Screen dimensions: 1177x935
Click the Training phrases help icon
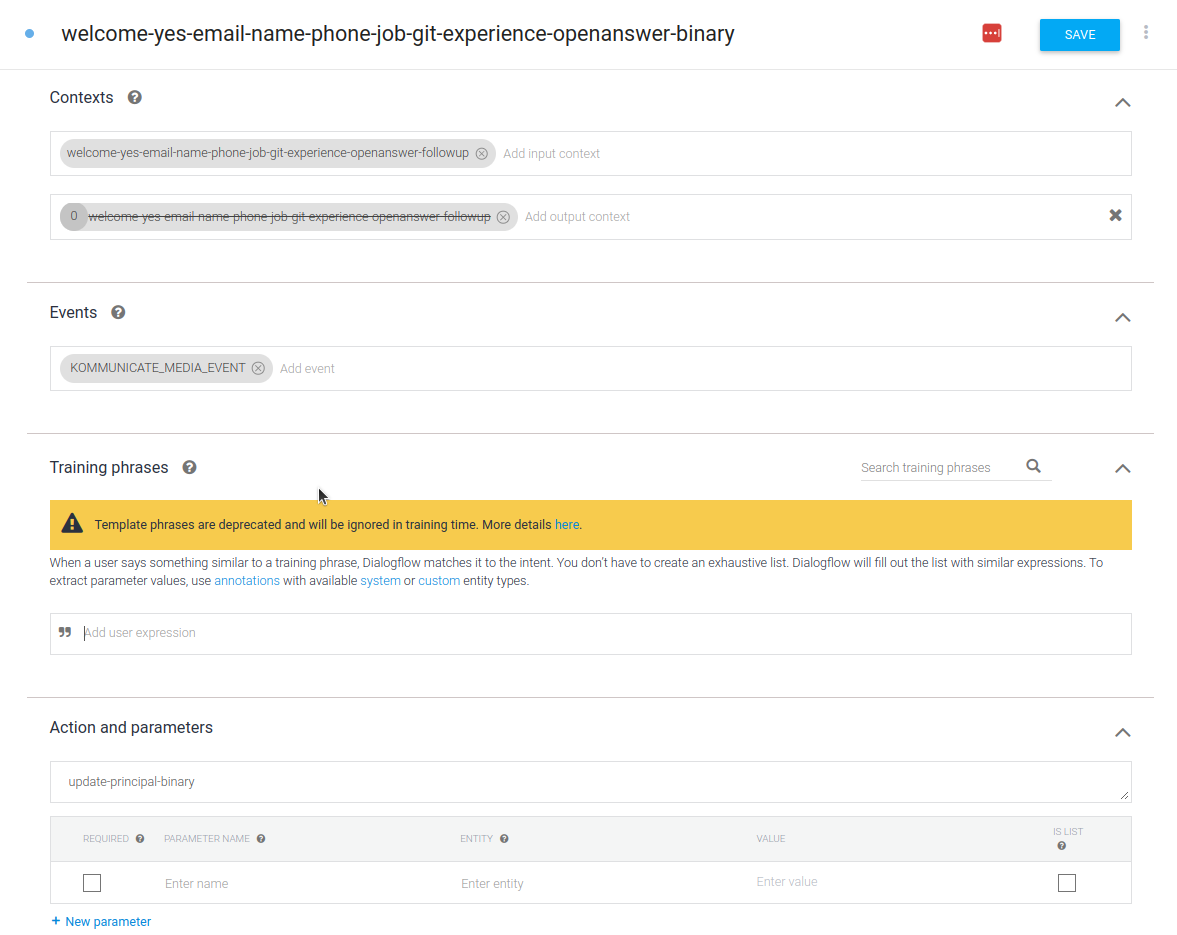tap(189, 468)
